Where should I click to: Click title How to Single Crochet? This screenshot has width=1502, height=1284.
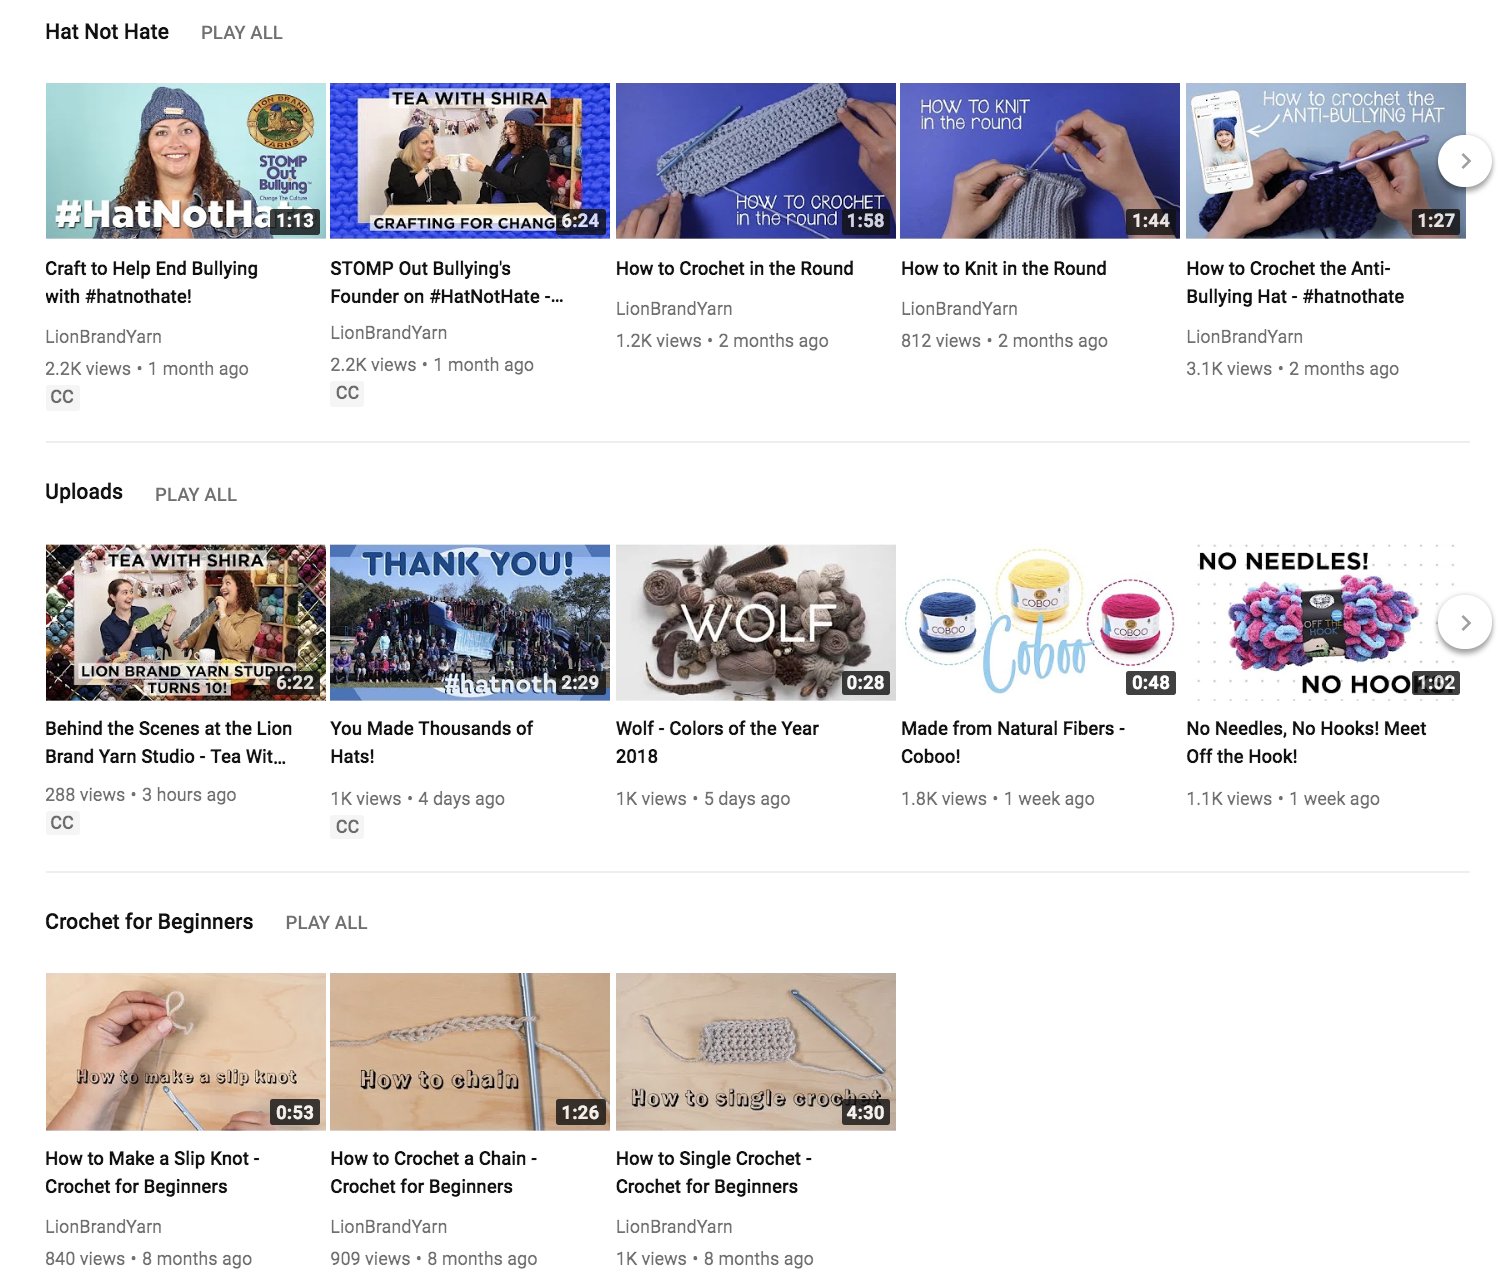tap(714, 1173)
